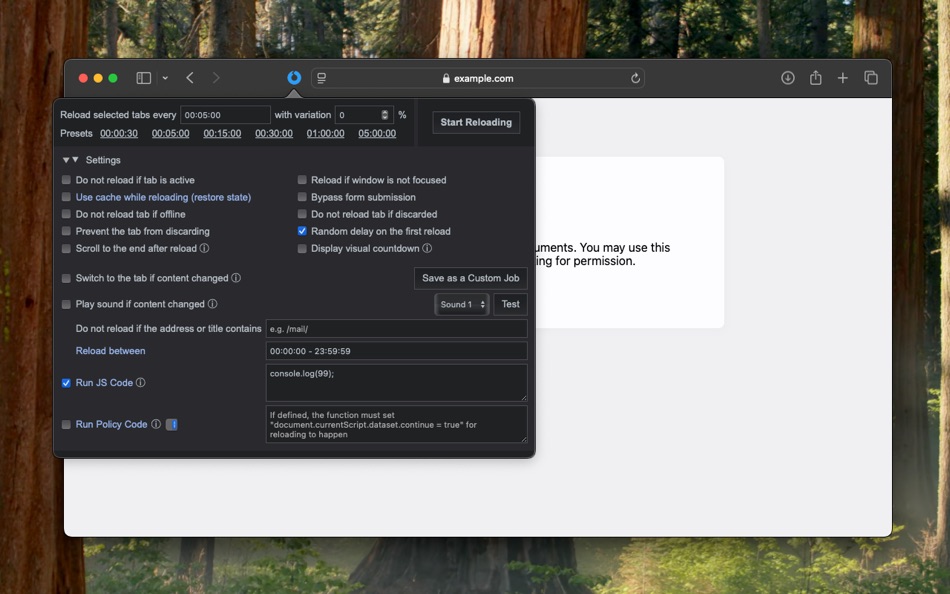Open the Run Policy Code link
The image size is (950, 594).
tap(111, 424)
